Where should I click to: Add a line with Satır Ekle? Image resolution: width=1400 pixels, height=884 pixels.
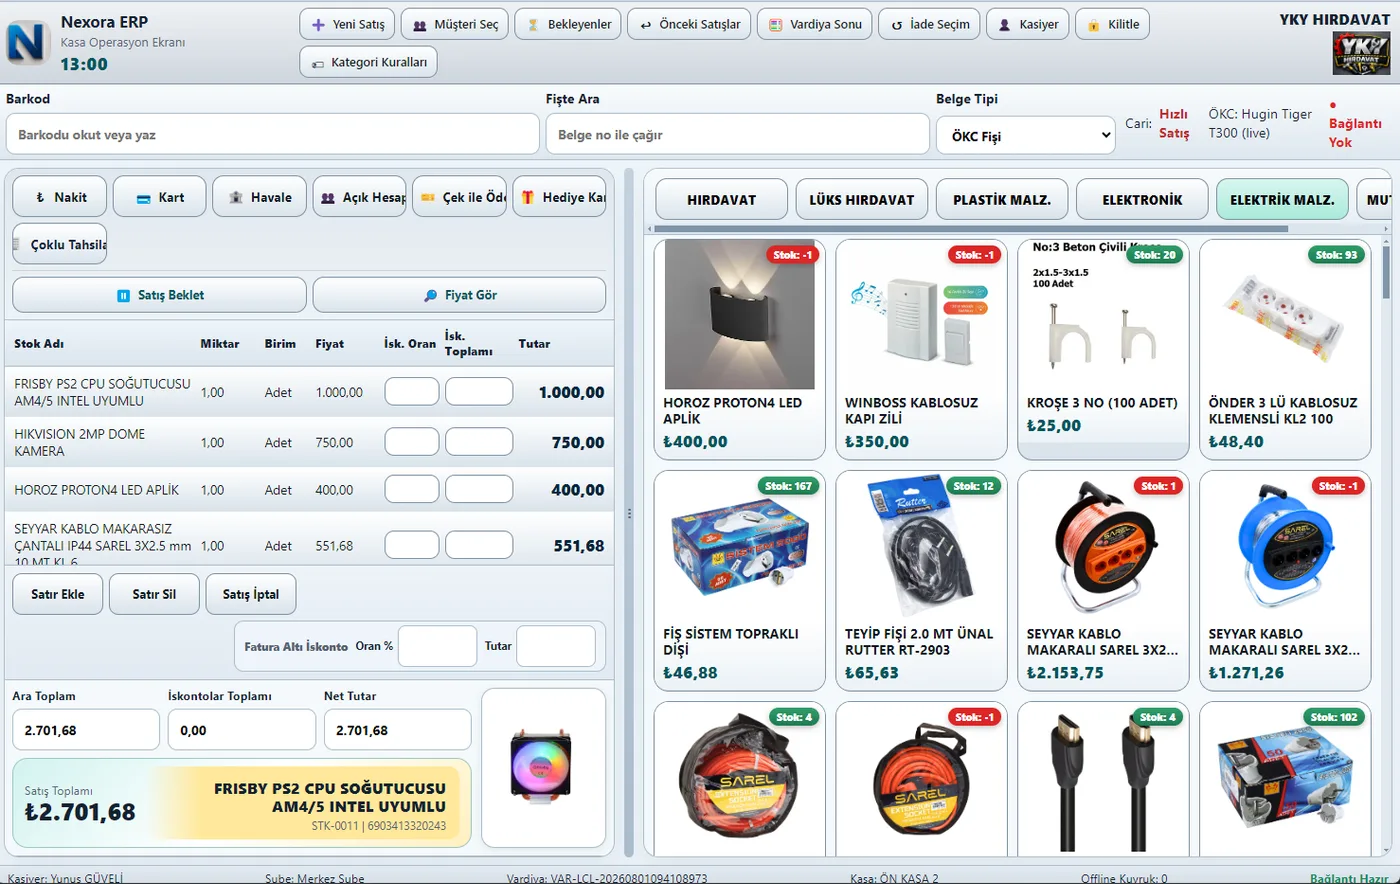tap(58, 594)
